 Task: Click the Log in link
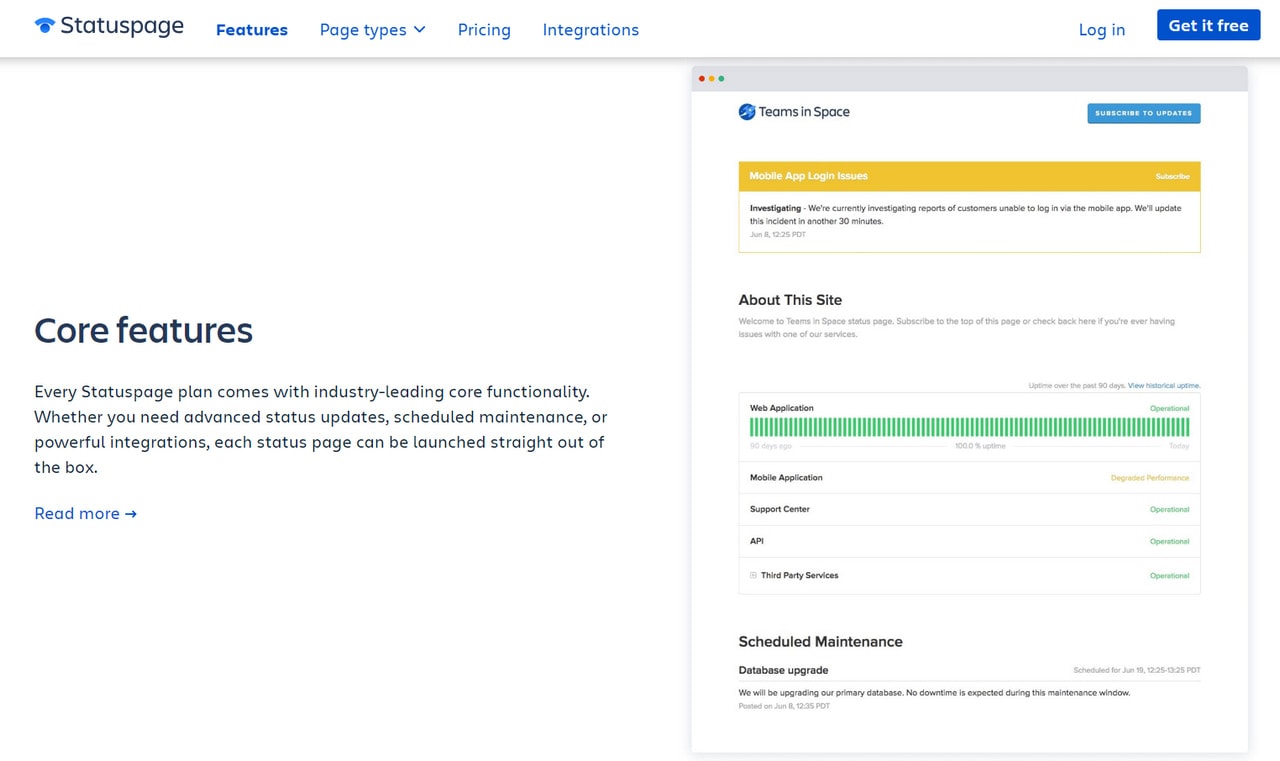1102,30
